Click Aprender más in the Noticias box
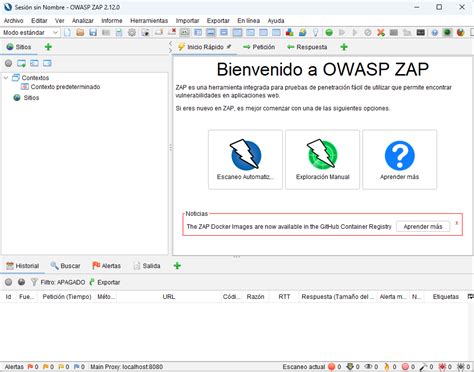Screen dimensions: 474x372 [x=423, y=227]
